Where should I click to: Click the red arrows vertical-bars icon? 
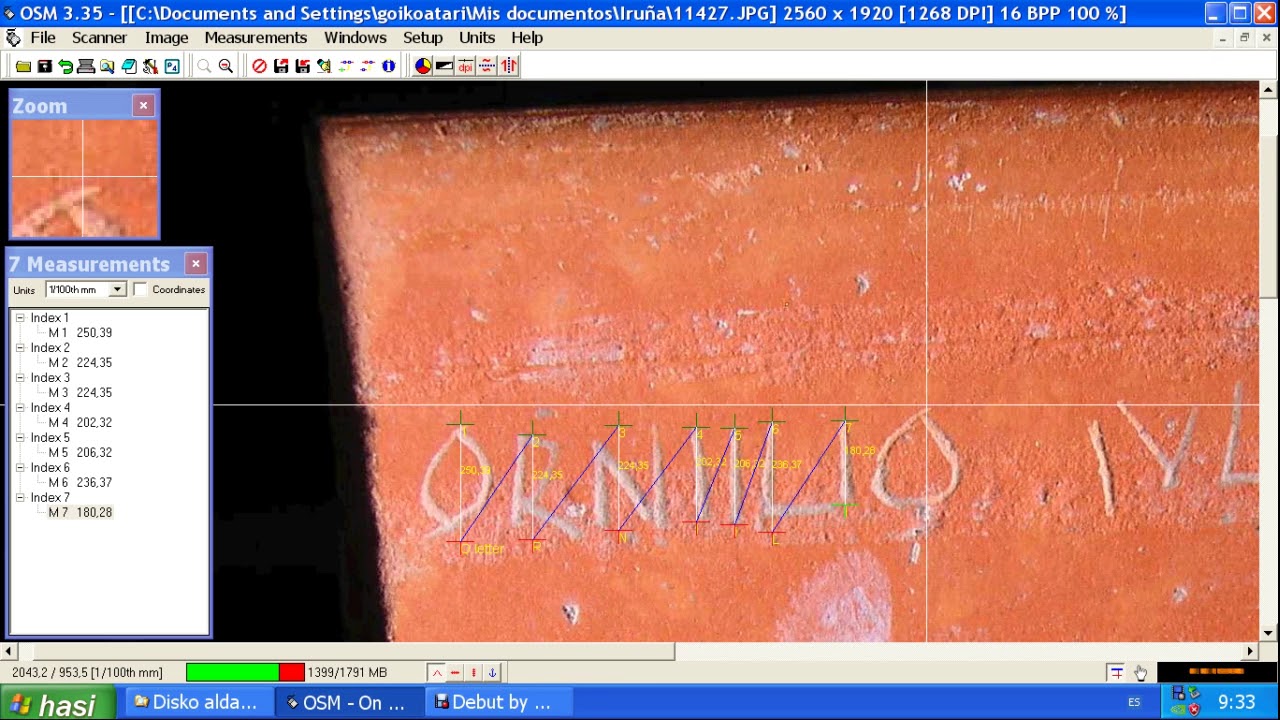tap(509, 66)
